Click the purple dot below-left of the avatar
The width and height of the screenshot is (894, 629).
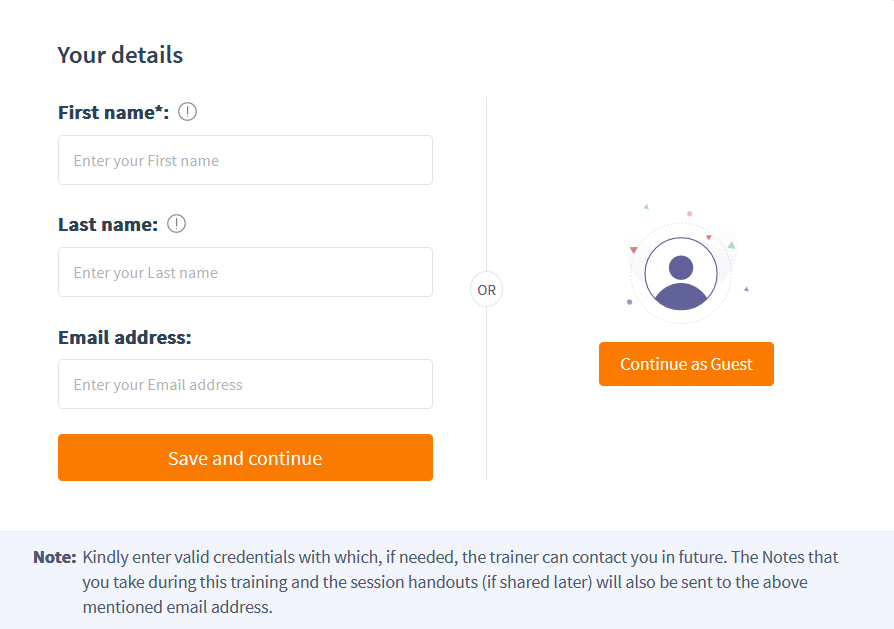pyautogui.click(x=629, y=302)
